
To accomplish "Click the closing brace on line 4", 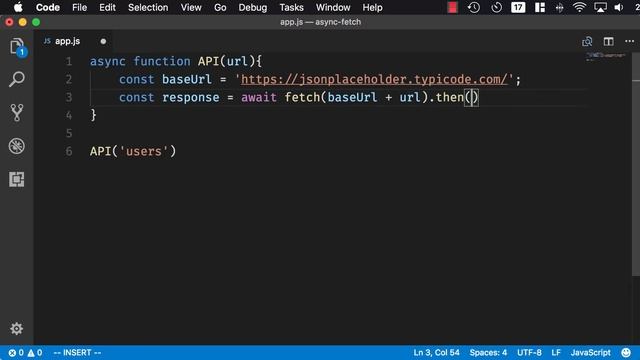I will coord(93,115).
